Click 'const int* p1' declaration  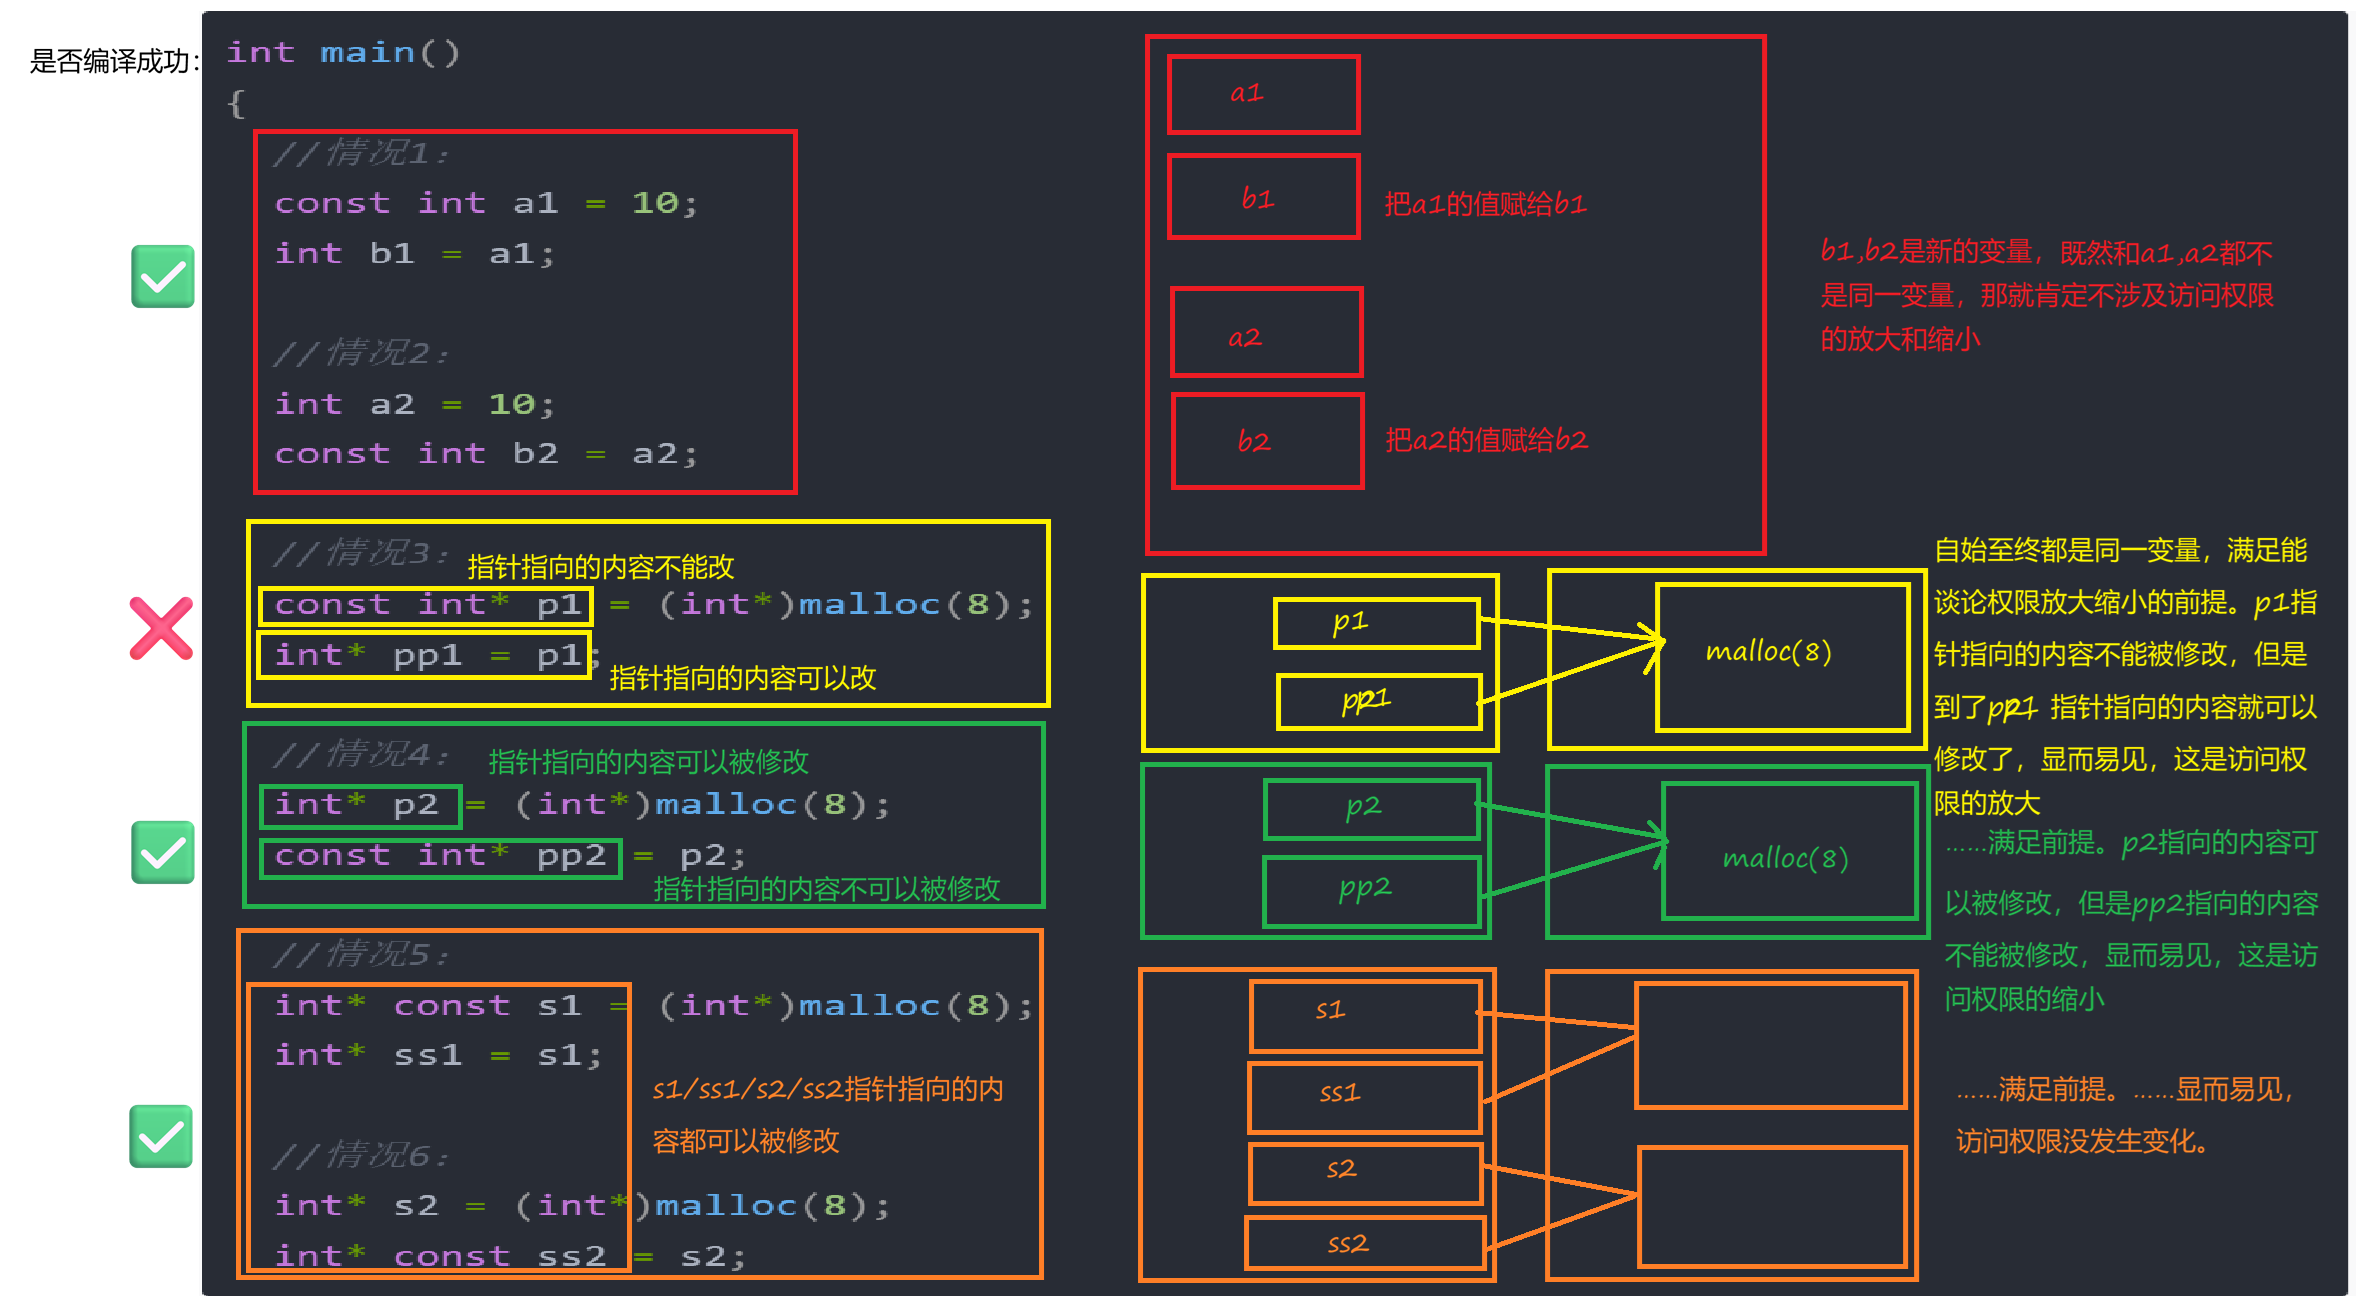tap(426, 605)
